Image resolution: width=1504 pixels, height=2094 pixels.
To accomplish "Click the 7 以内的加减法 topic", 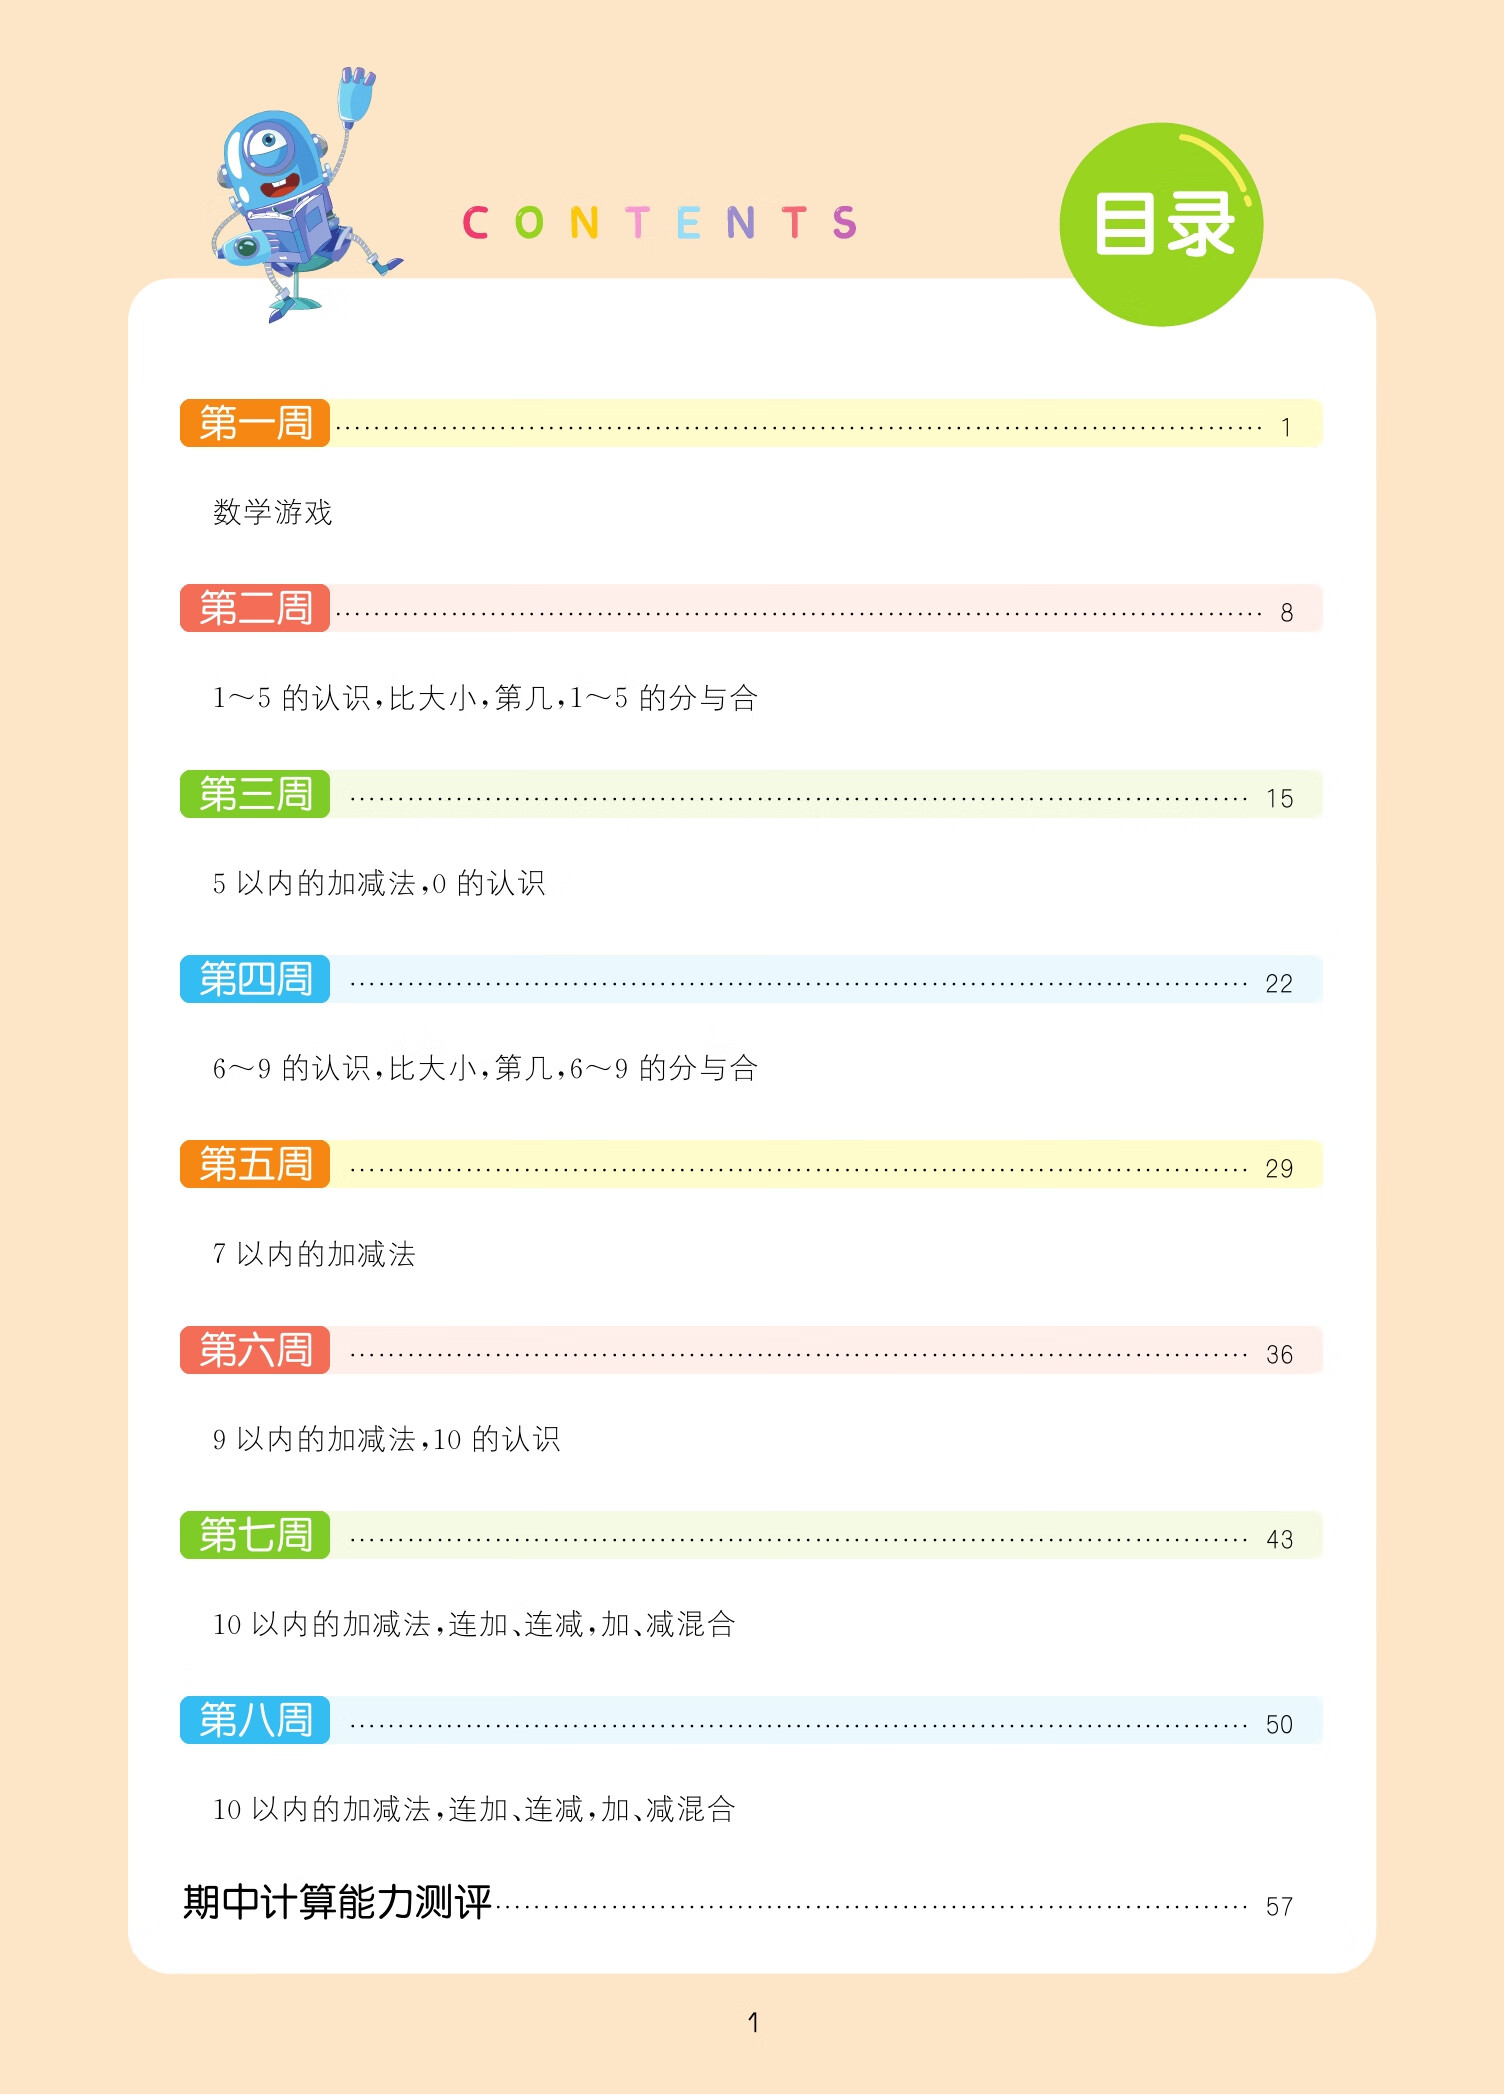I will pyautogui.click(x=314, y=1254).
